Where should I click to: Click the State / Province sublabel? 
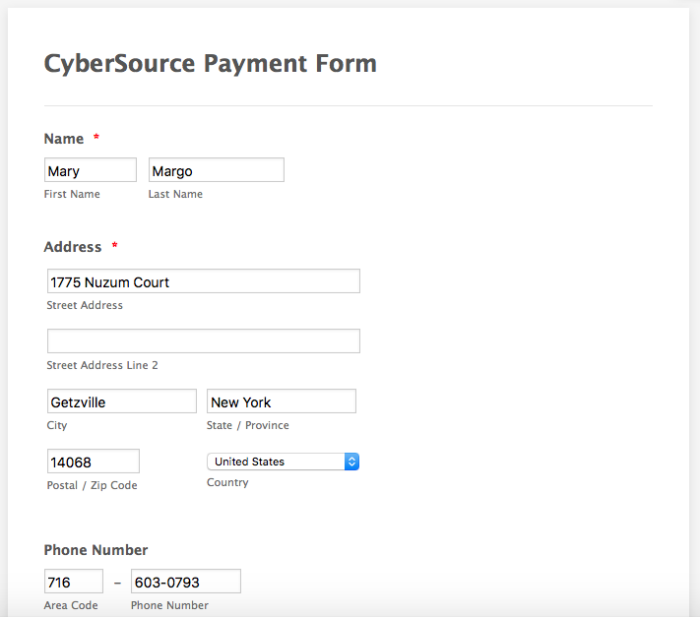[x=248, y=425]
